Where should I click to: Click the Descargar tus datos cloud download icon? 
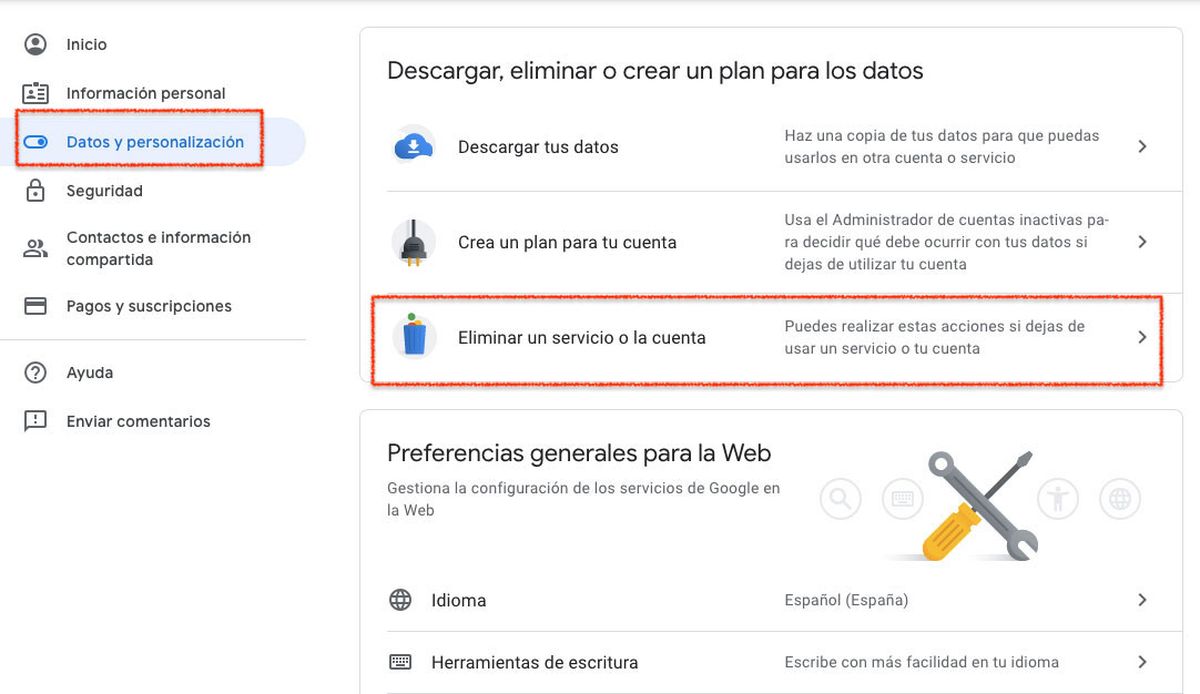click(414, 146)
